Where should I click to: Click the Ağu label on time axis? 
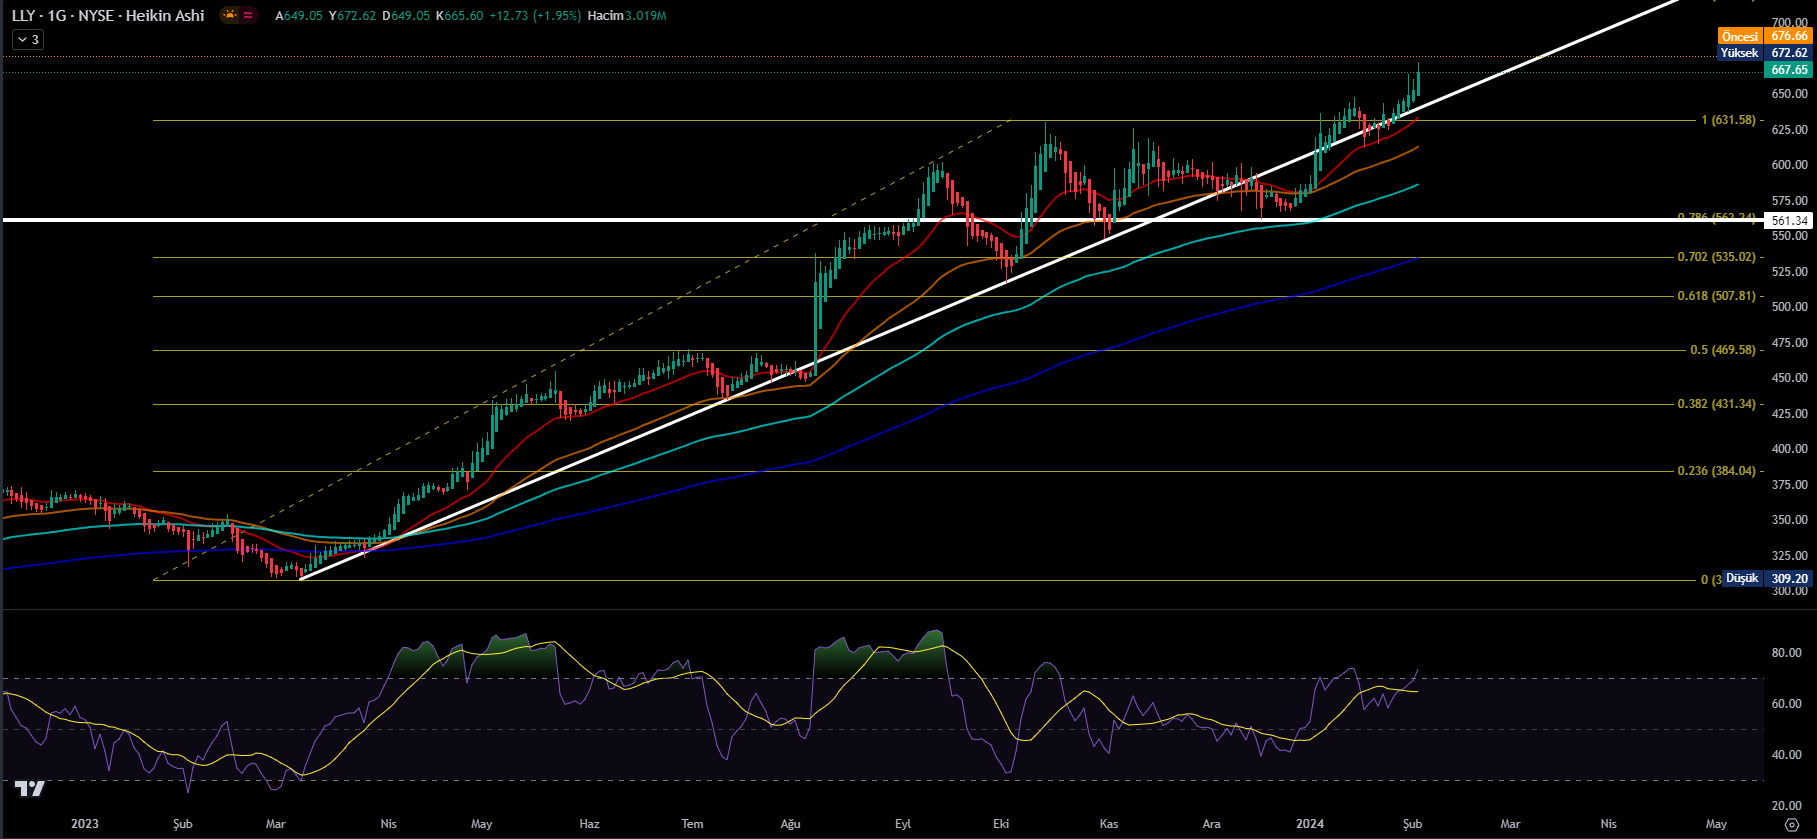click(x=791, y=824)
